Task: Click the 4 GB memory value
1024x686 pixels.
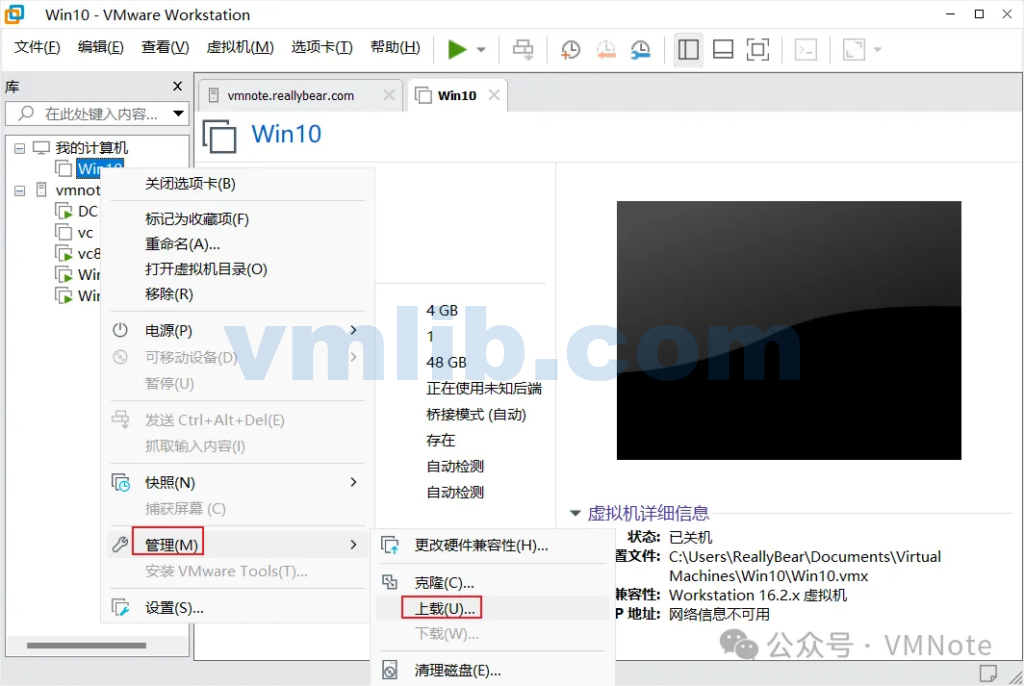Action: (442, 310)
